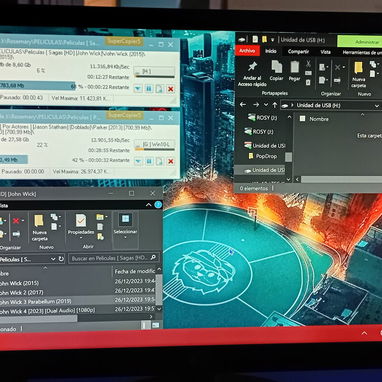Collapse the ribbon in John Wick window

pyautogui.click(x=149, y=205)
